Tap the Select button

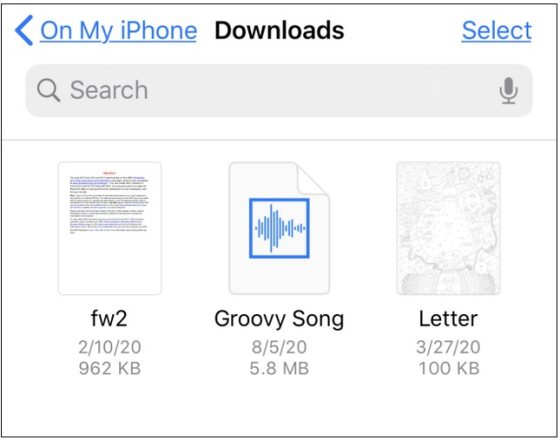point(496,30)
